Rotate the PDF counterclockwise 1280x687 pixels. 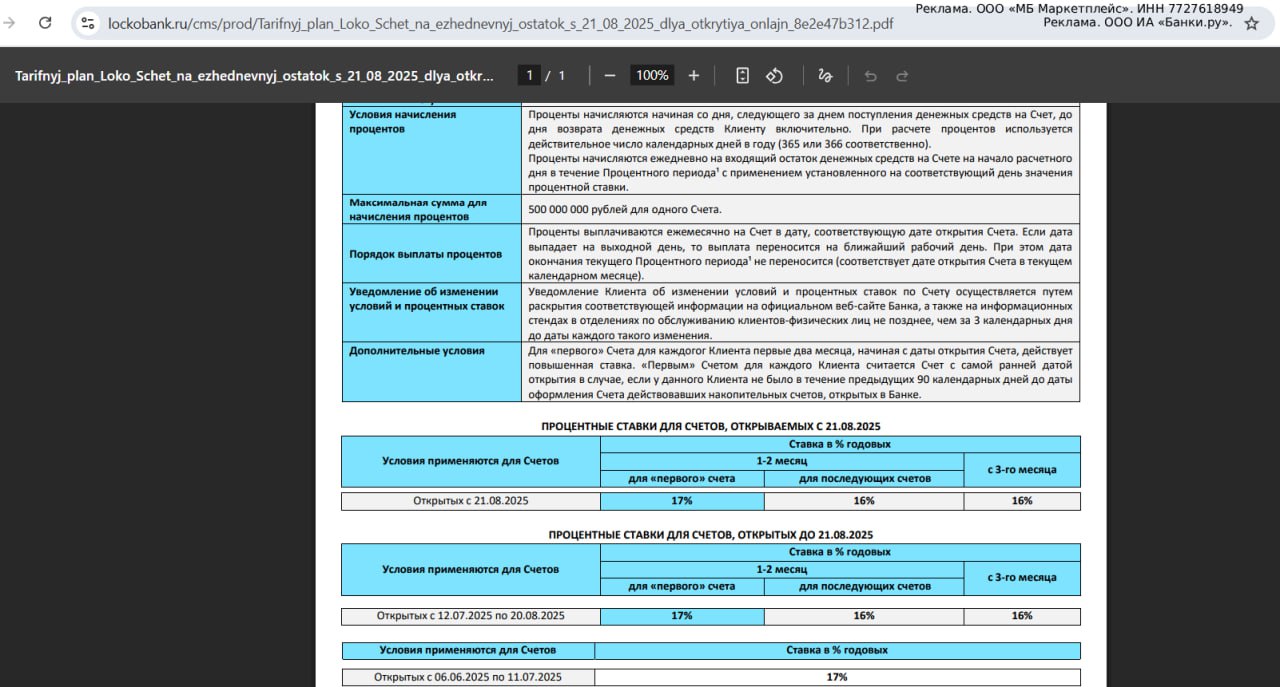774,75
